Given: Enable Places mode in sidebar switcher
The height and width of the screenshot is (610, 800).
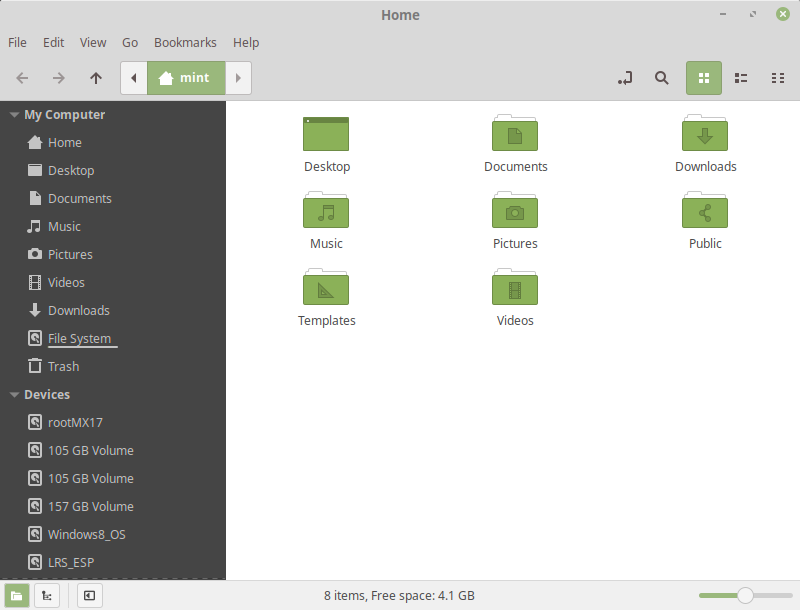Looking at the screenshot, I should pos(14,595).
